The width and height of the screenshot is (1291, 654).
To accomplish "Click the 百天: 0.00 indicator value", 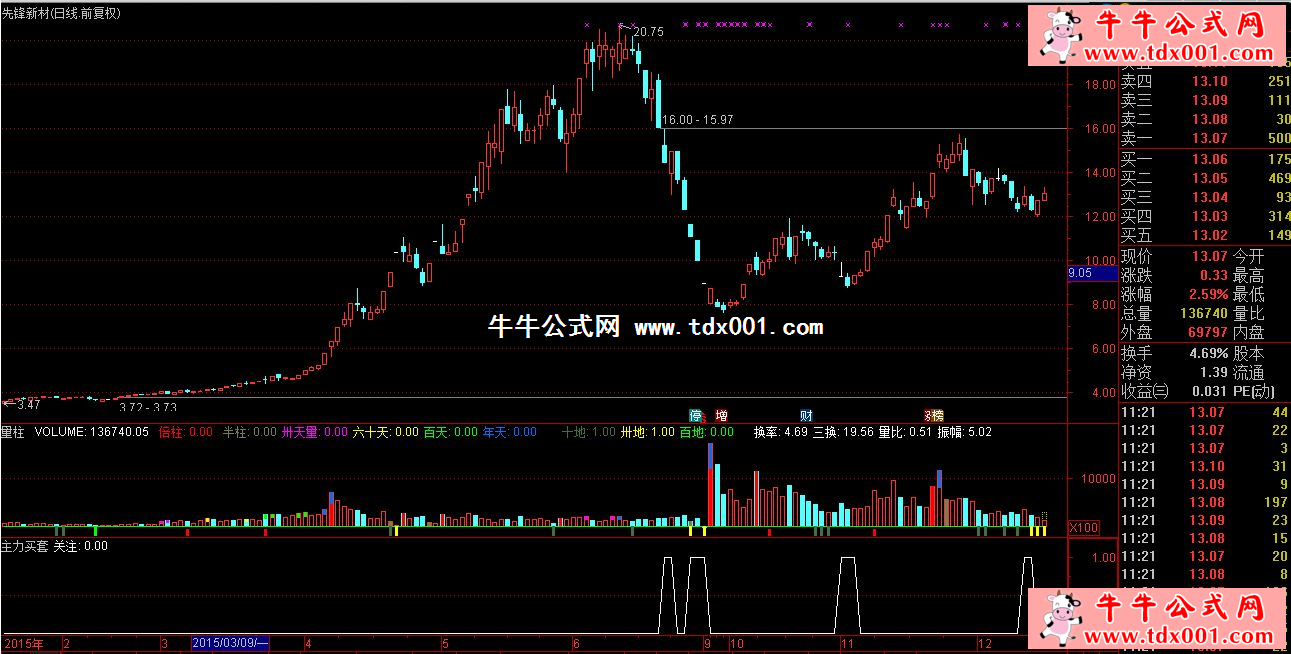I will 451,432.
